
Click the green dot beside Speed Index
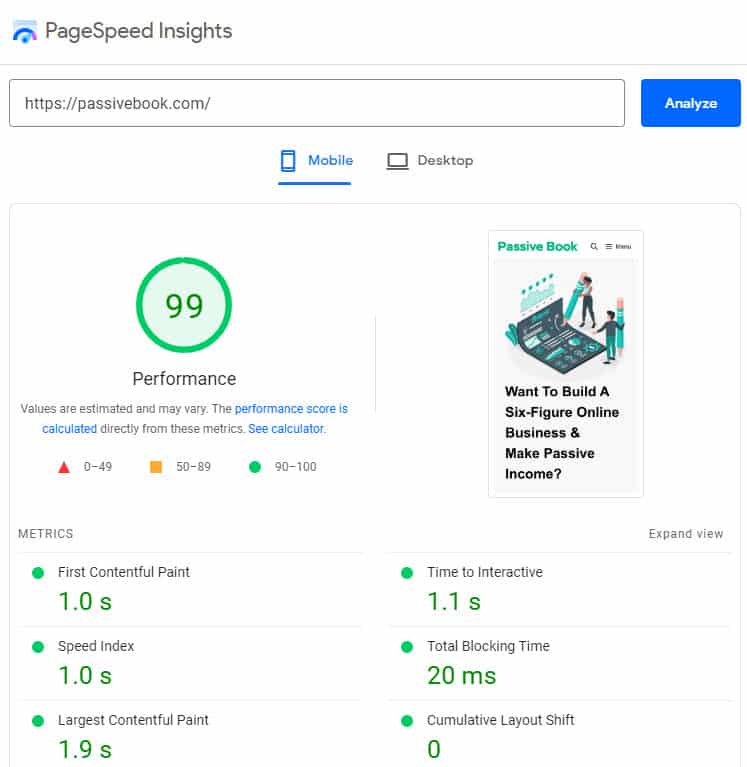[x=38, y=647]
